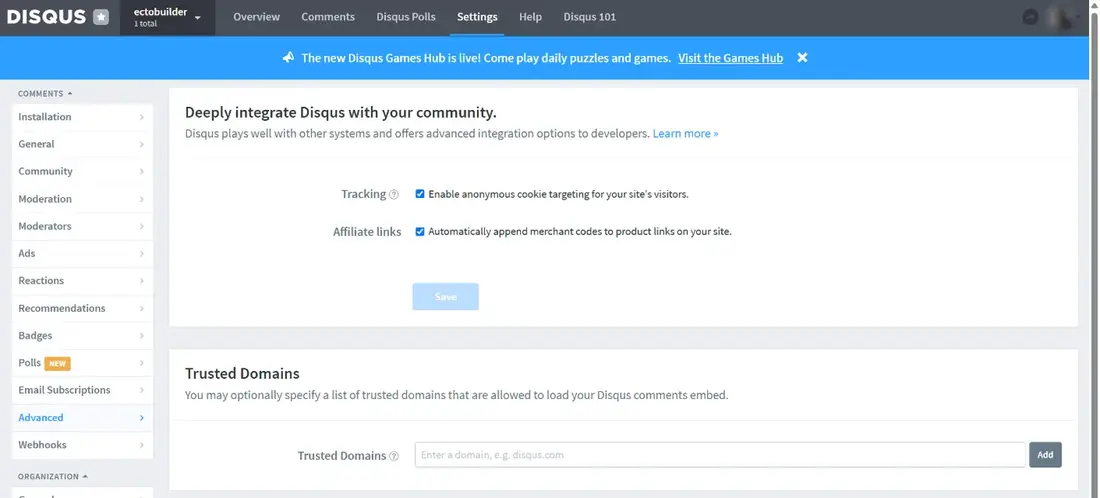Open Moderators settings page

(x=82, y=226)
